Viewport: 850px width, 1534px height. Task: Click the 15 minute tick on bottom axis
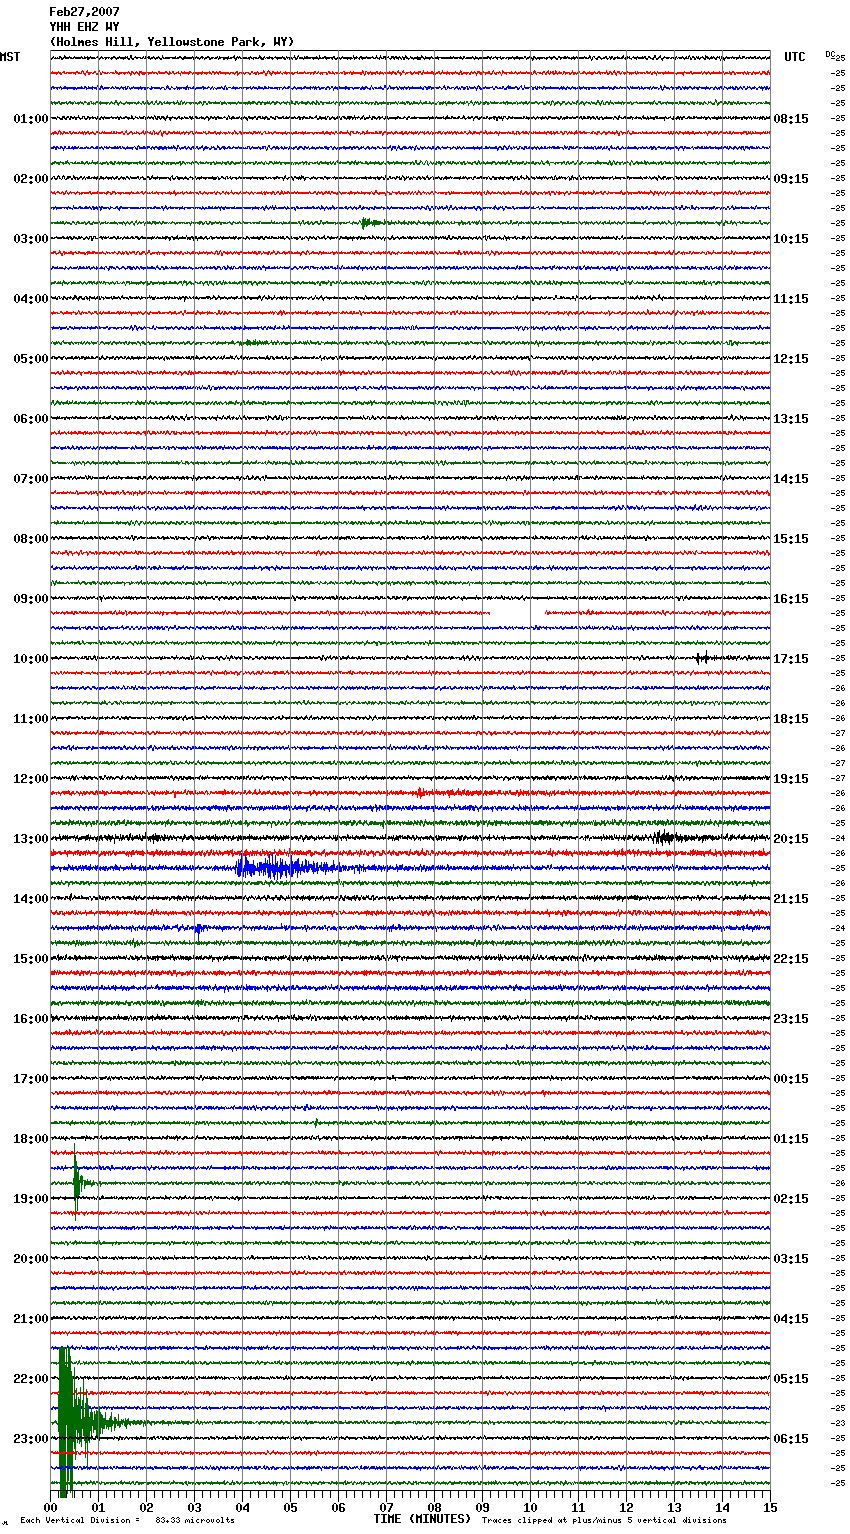(770, 1507)
